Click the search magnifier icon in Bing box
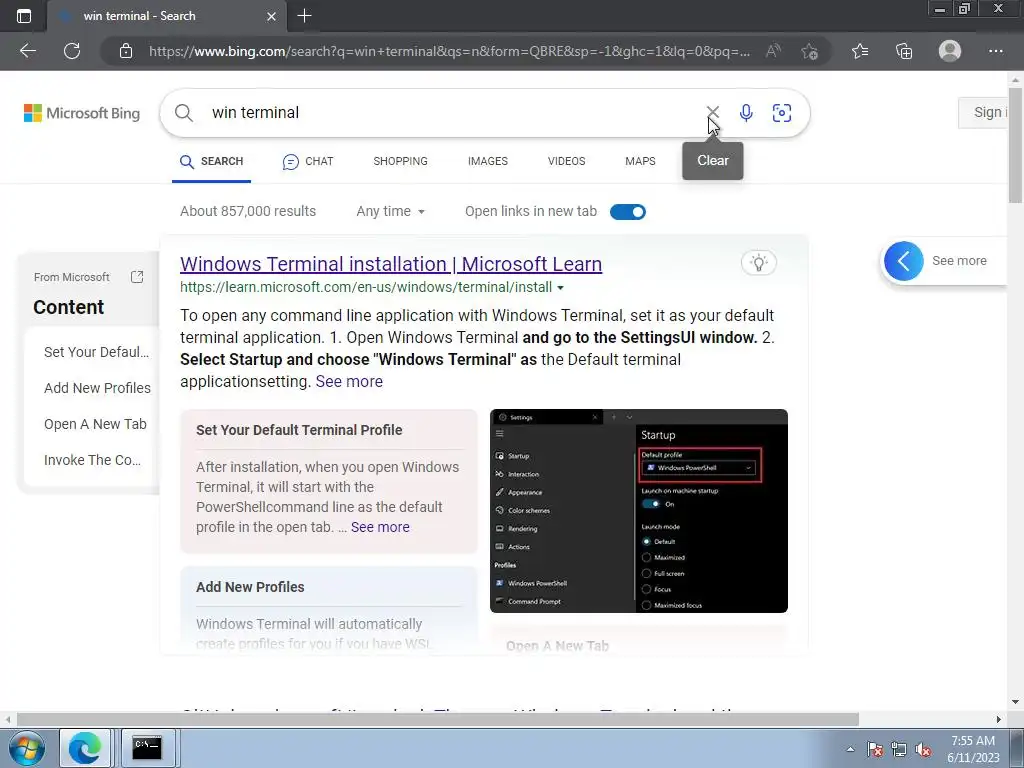1024x768 pixels. [184, 113]
